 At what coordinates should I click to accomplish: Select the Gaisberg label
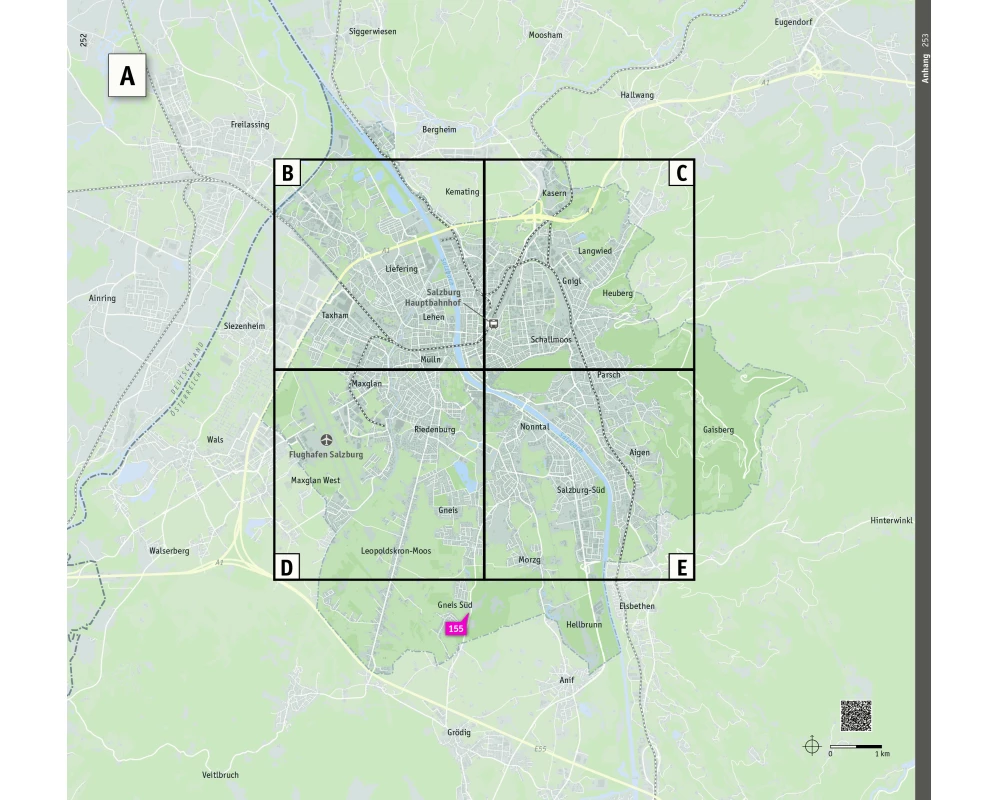tap(718, 430)
